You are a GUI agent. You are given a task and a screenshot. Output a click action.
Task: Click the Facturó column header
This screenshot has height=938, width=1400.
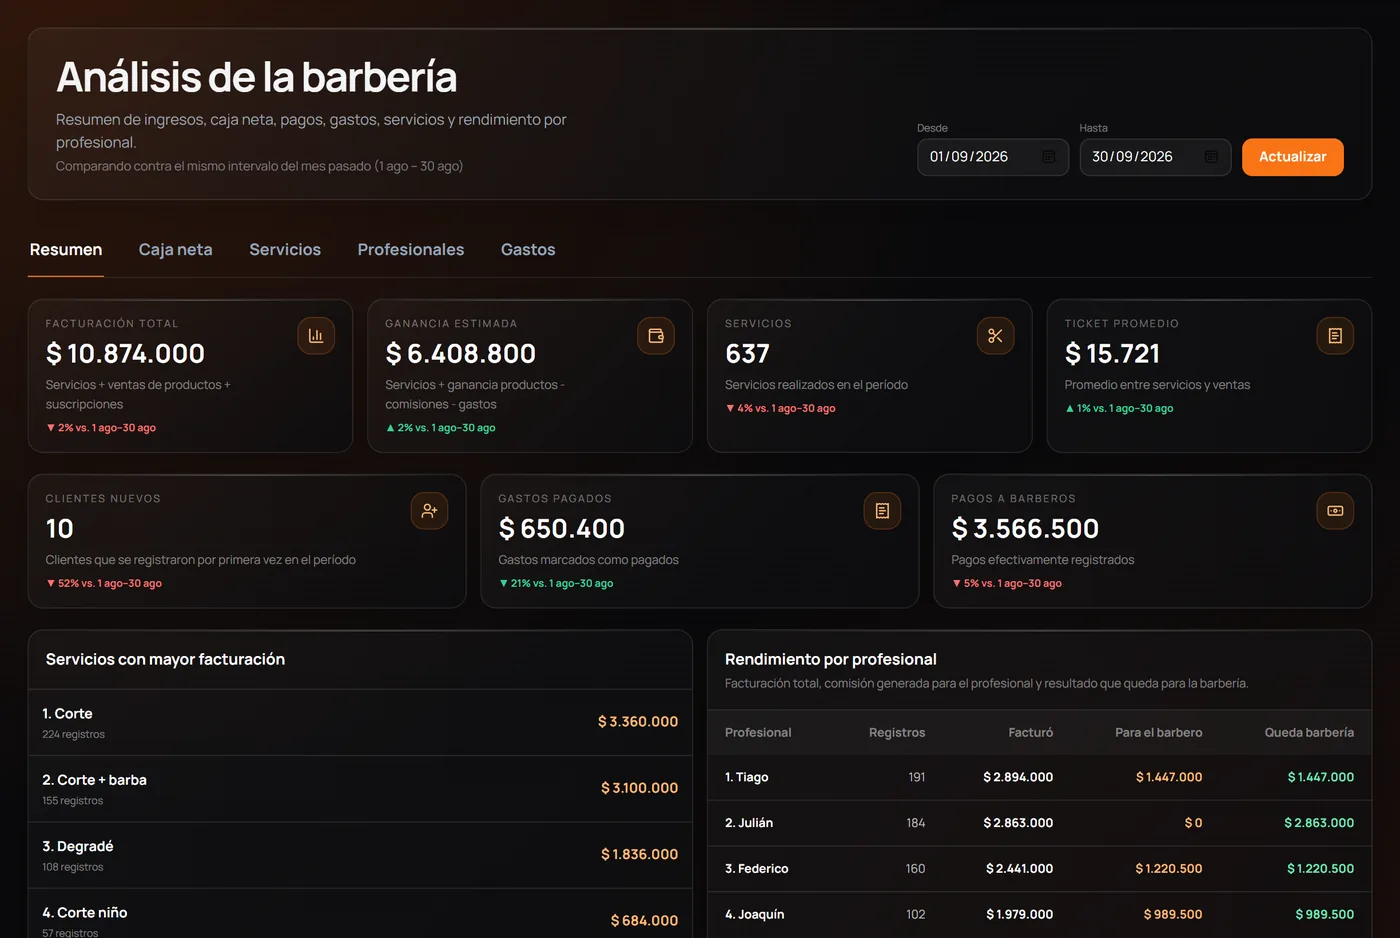(x=1030, y=733)
